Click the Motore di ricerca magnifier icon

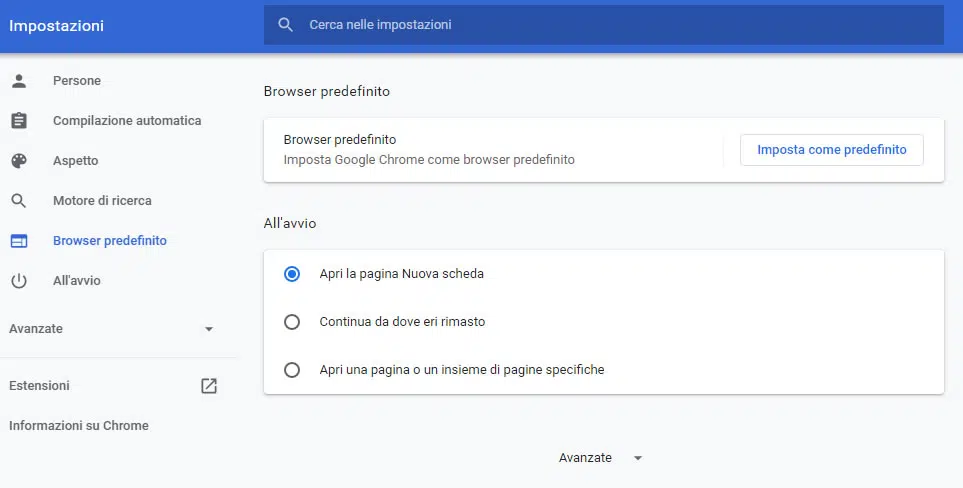(x=19, y=201)
